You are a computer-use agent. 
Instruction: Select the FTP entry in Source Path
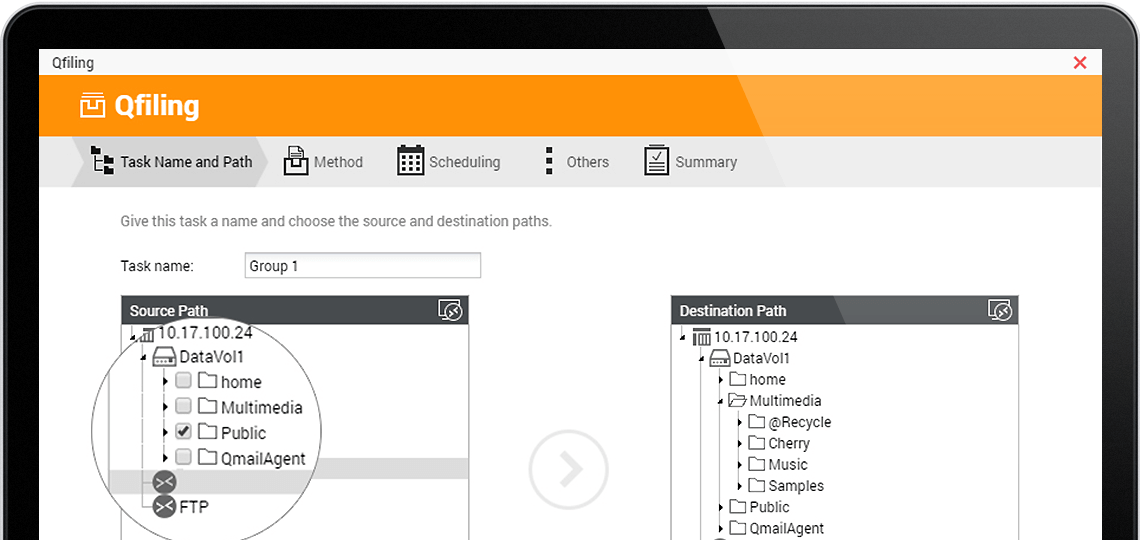coord(194,507)
